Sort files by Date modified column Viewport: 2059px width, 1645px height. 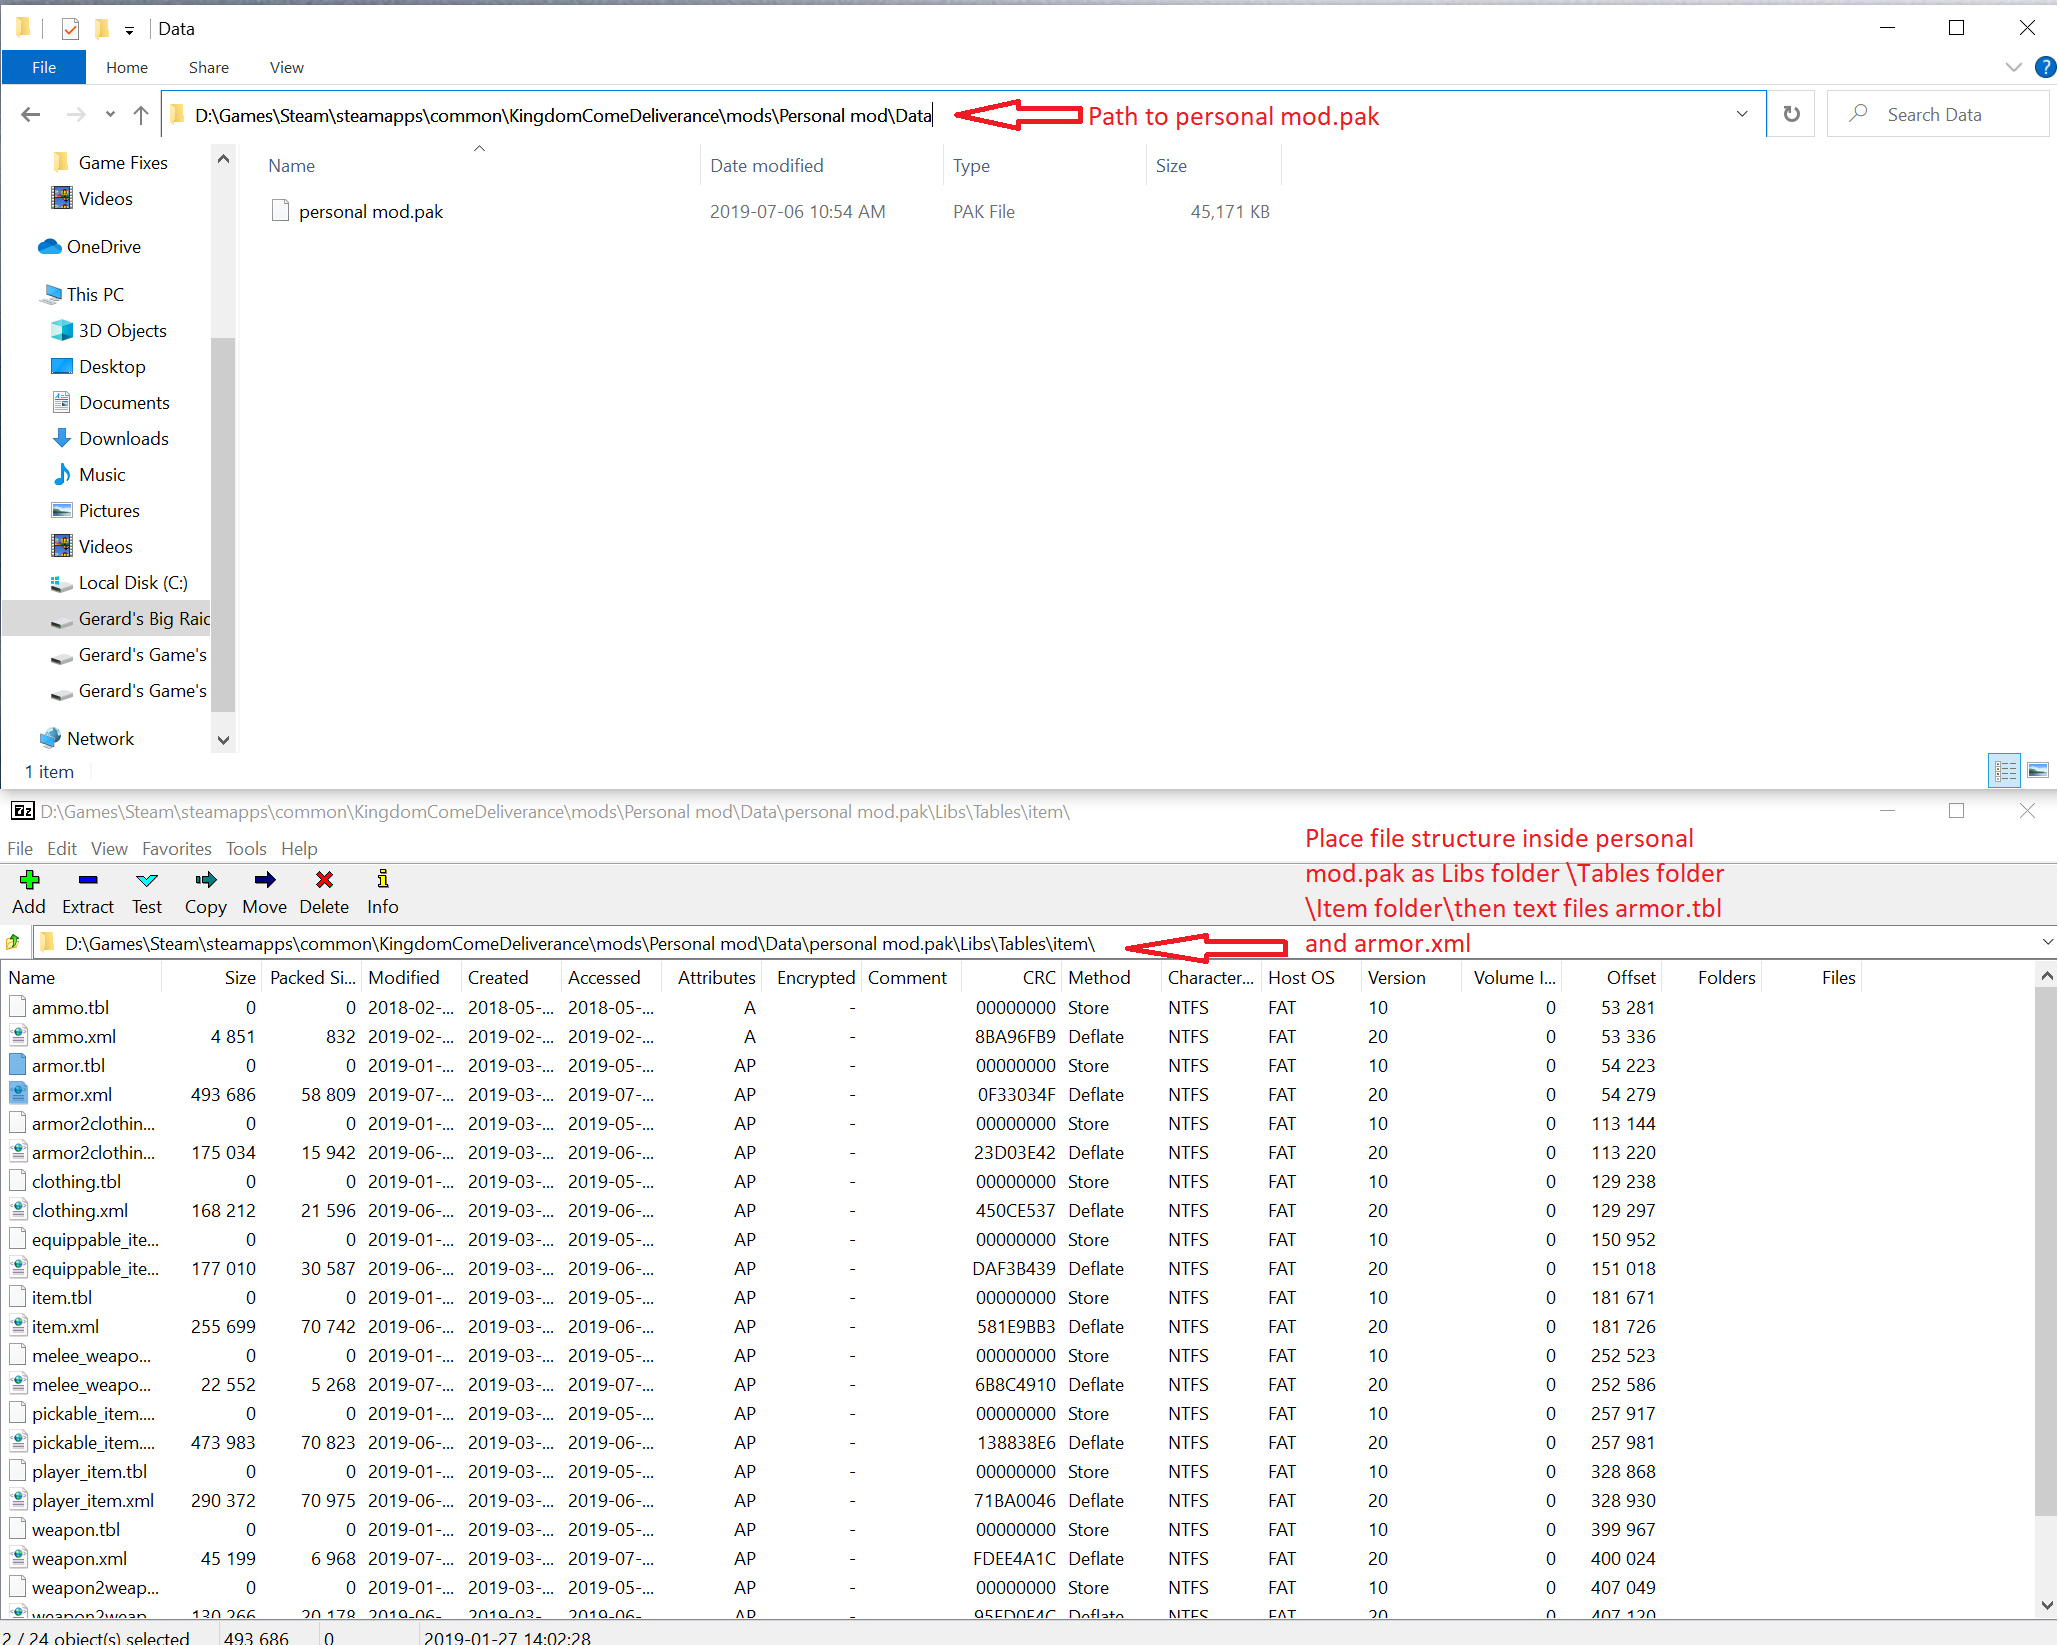766,166
